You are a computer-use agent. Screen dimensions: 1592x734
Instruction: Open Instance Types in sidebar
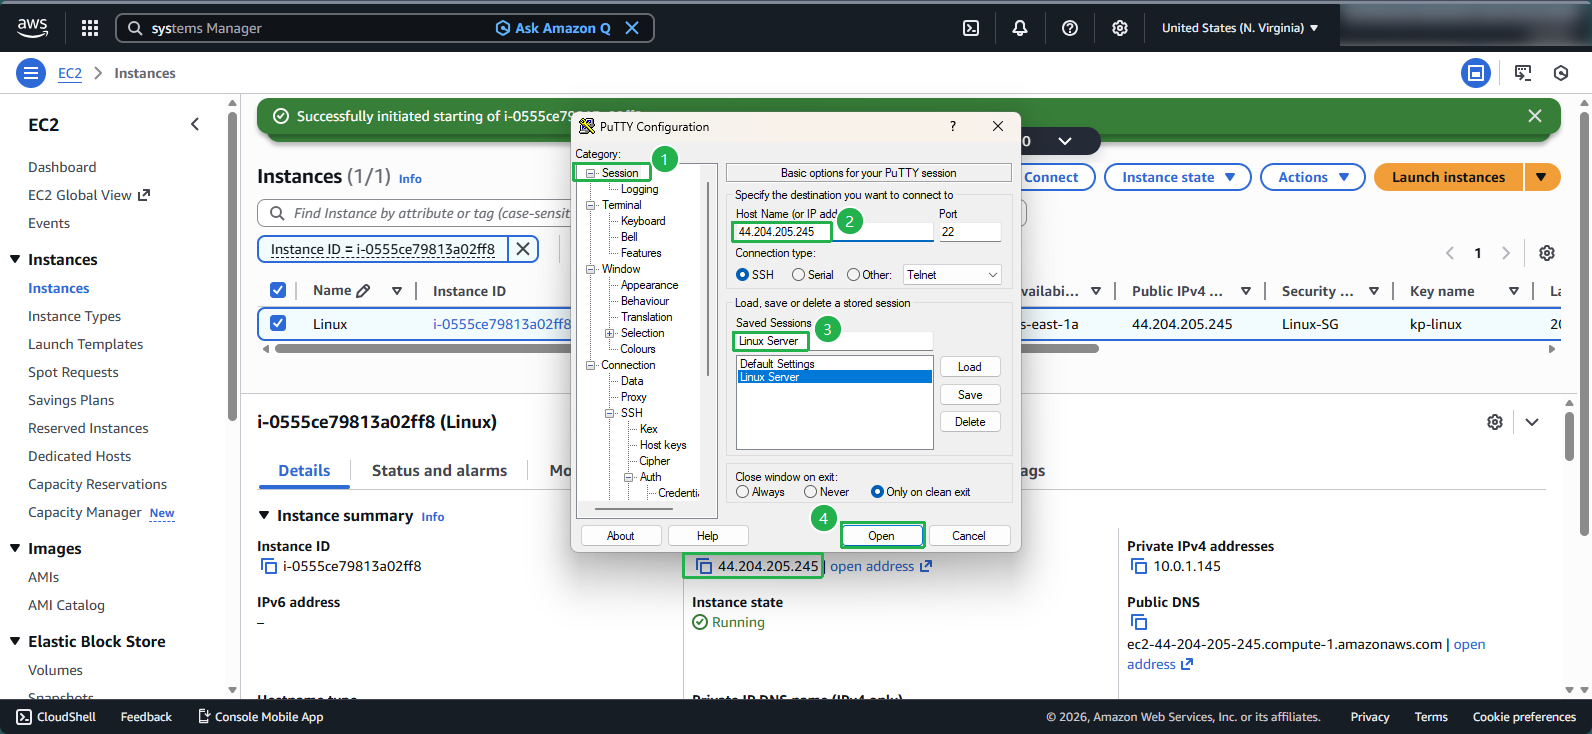point(74,316)
